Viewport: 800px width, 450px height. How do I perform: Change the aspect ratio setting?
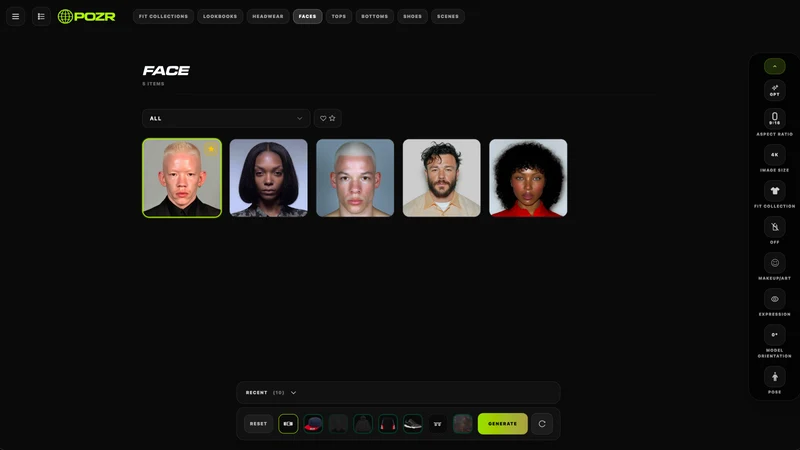774,118
